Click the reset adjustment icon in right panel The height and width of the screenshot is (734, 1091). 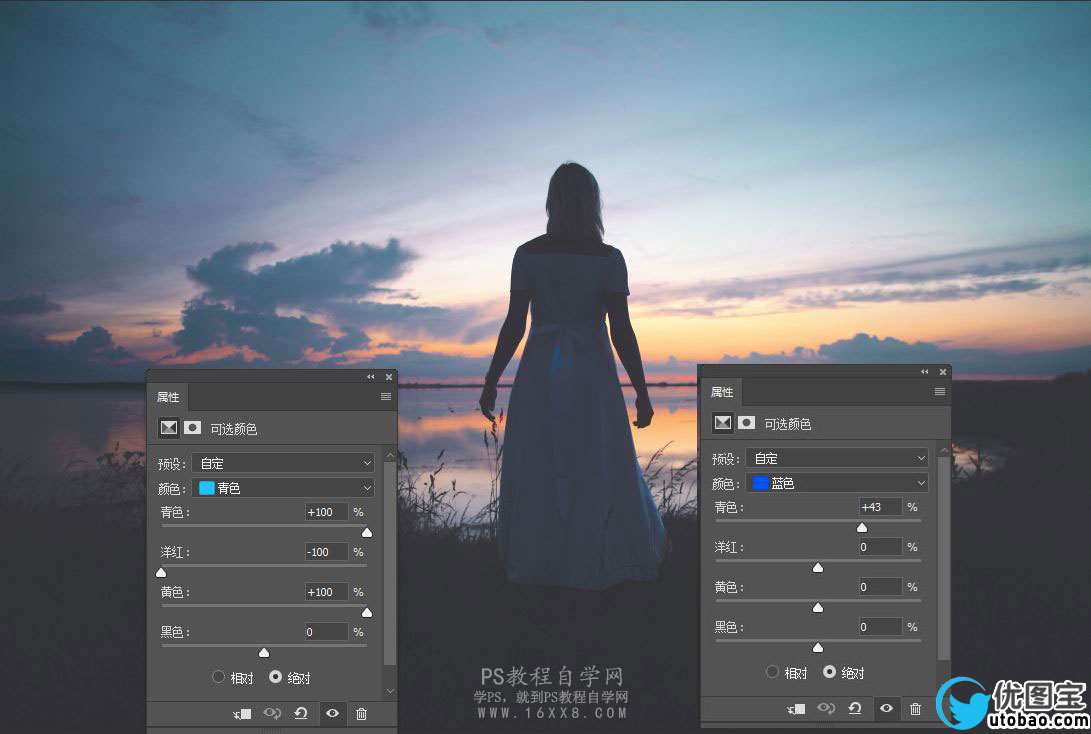855,708
